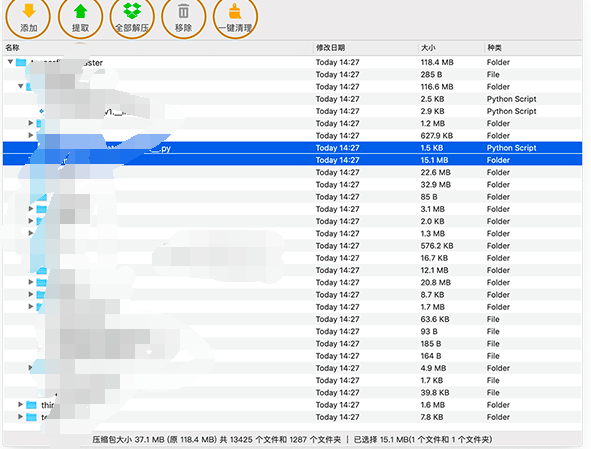
Task: Select the 63.6 KB File row
Action: [x=292, y=319]
